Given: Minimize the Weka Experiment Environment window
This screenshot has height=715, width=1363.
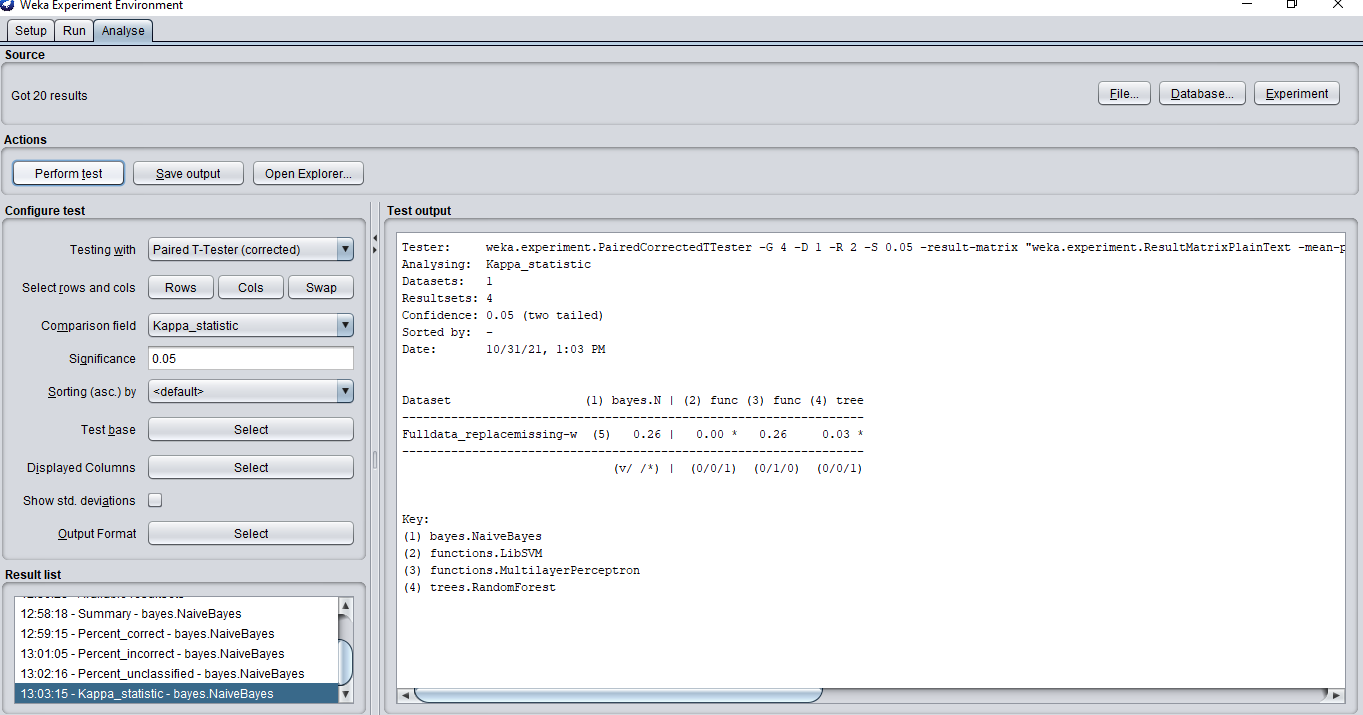Looking at the screenshot, I should point(1247,5).
